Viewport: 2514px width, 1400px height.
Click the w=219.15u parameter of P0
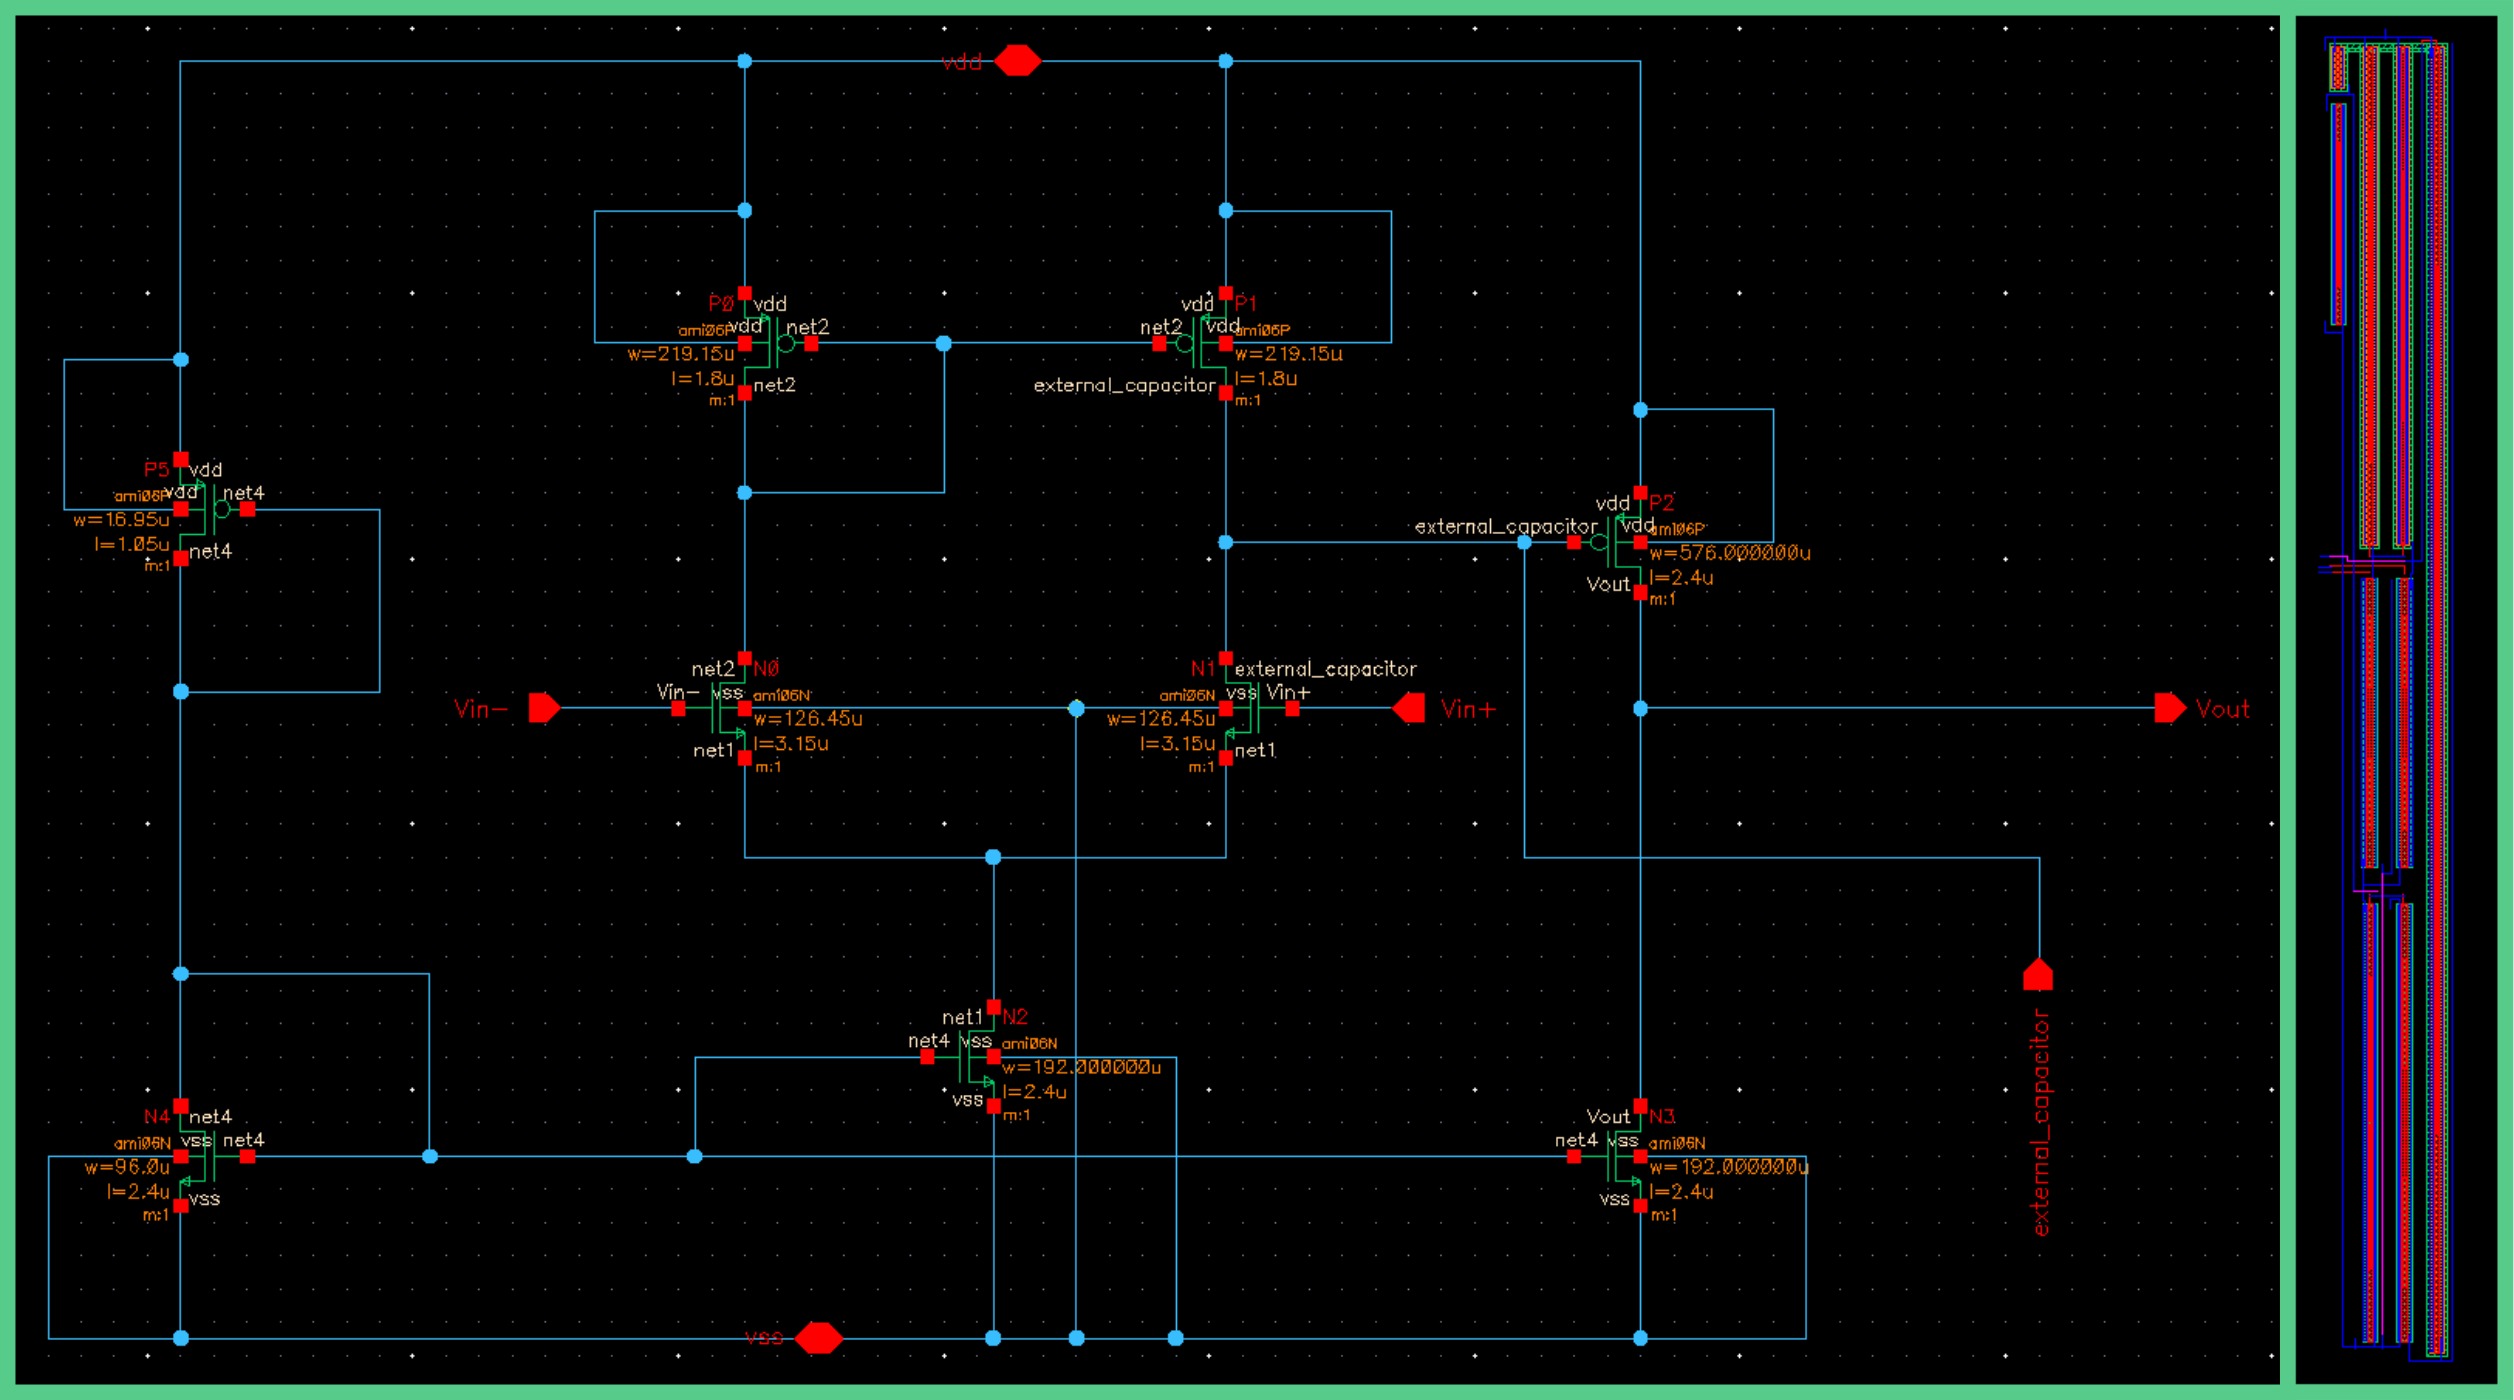point(681,354)
